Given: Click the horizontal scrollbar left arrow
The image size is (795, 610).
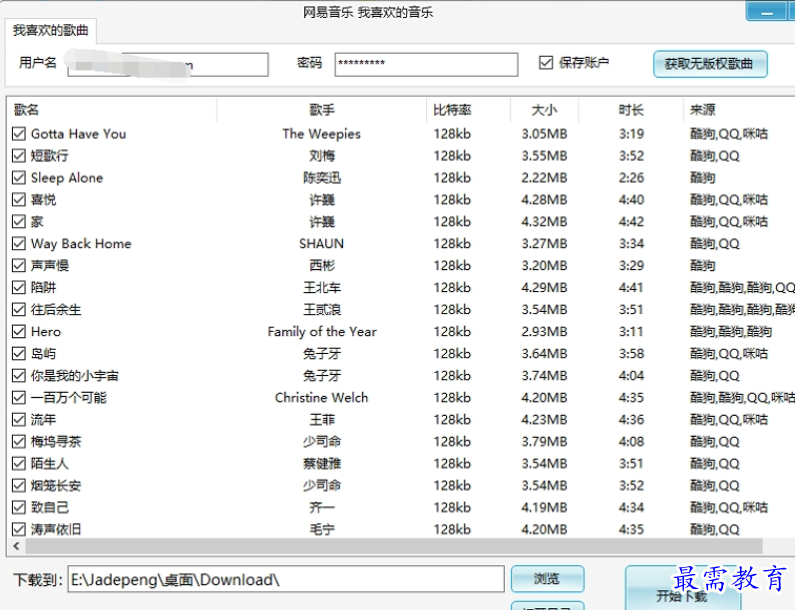Looking at the screenshot, I should (x=16, y=546).
